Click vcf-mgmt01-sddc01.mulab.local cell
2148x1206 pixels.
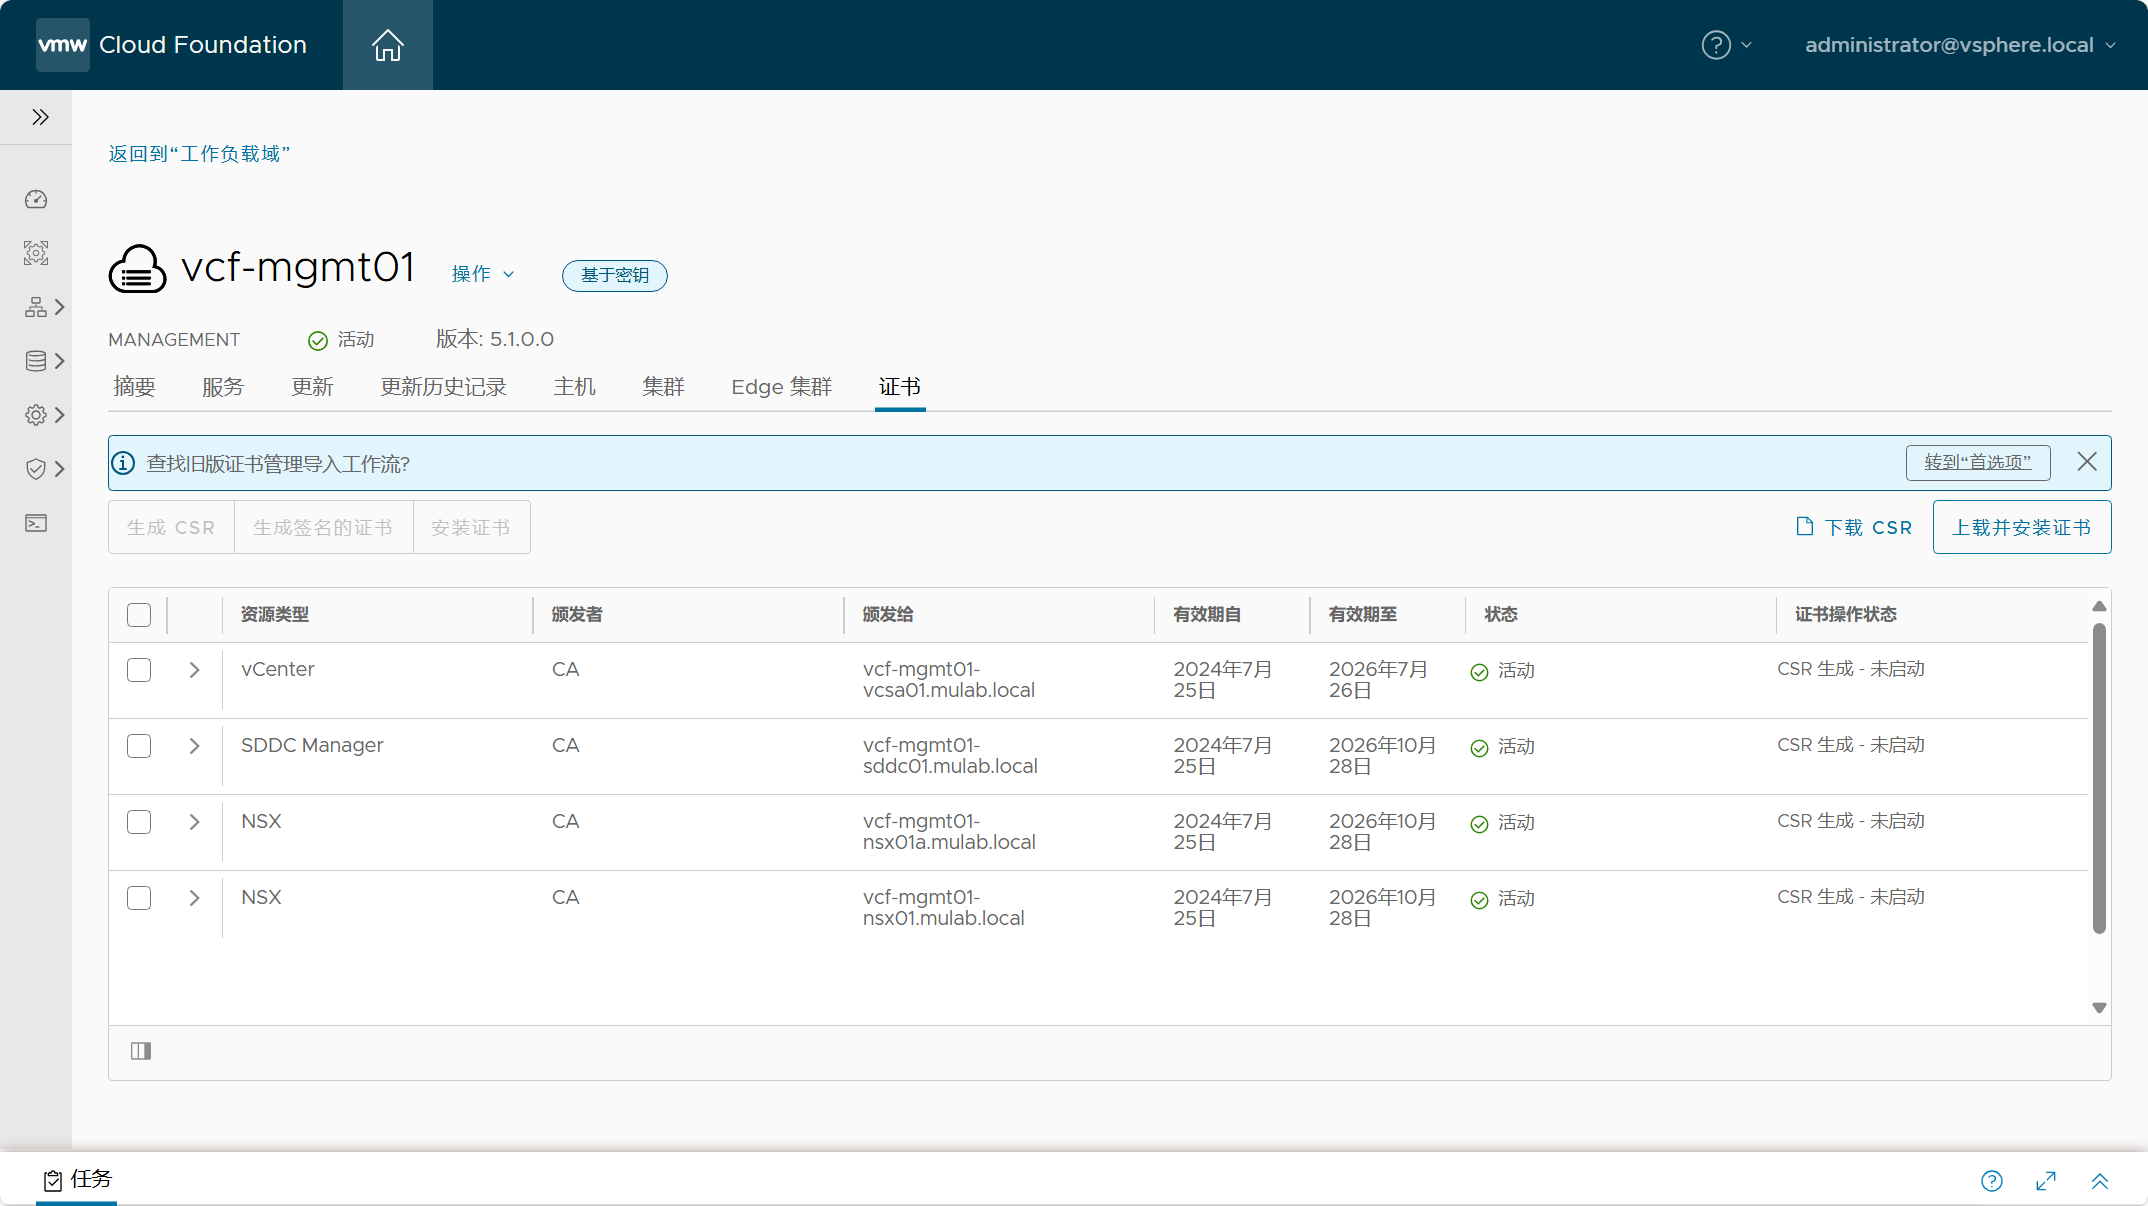click(950, 756)
